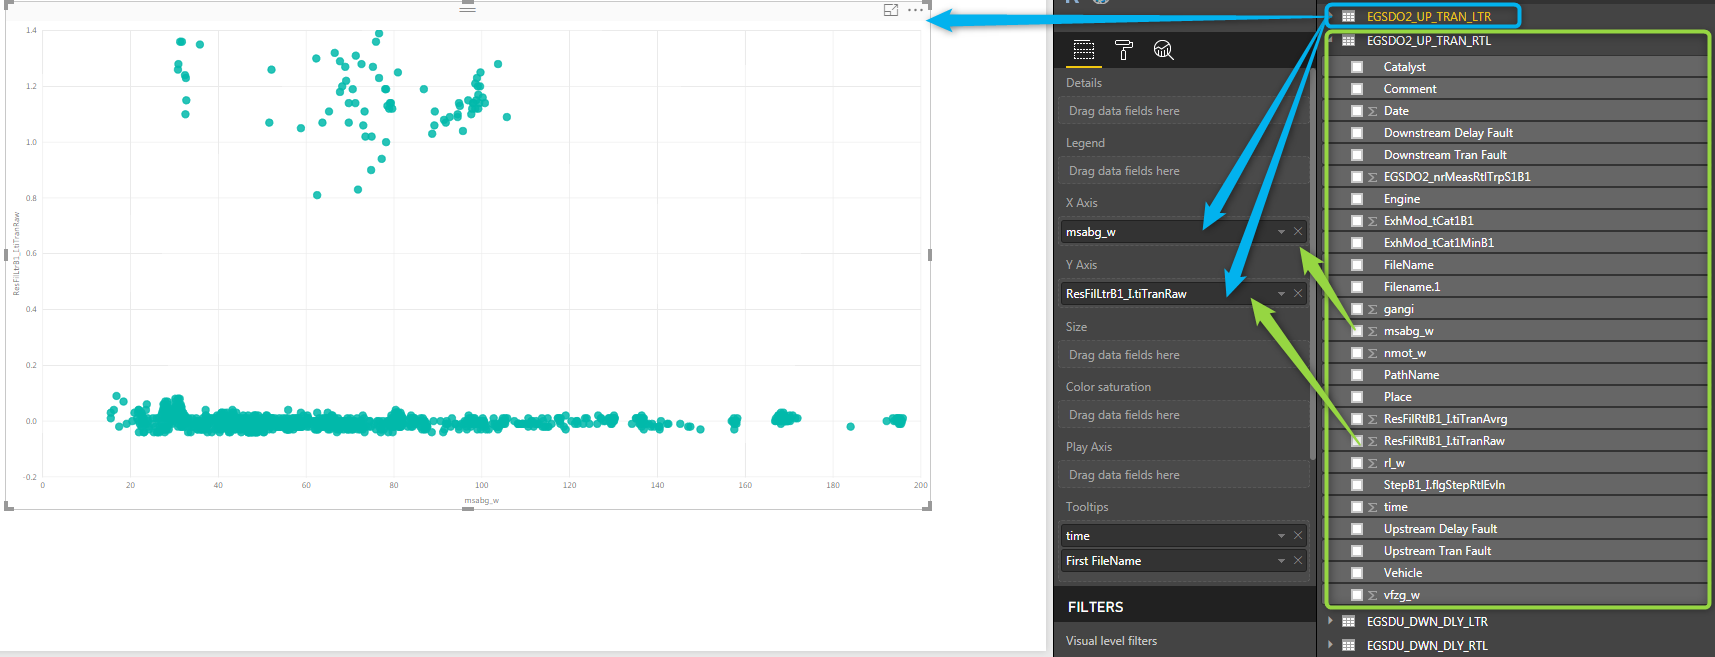Enable Downstream Delay Fault checkbox
Screen dimensions: 1715x657
click(1357, 133)
